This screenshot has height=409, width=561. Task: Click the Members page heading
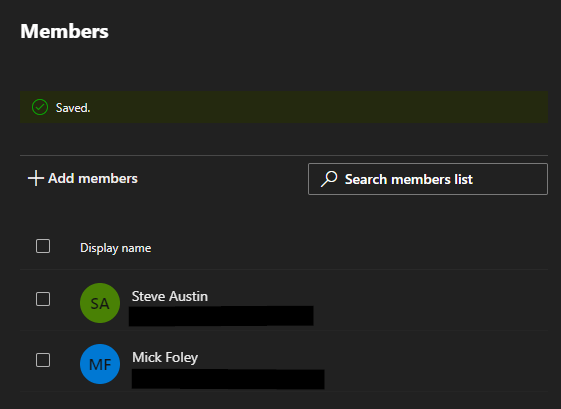pyautogui.click(x=64, y=31)
